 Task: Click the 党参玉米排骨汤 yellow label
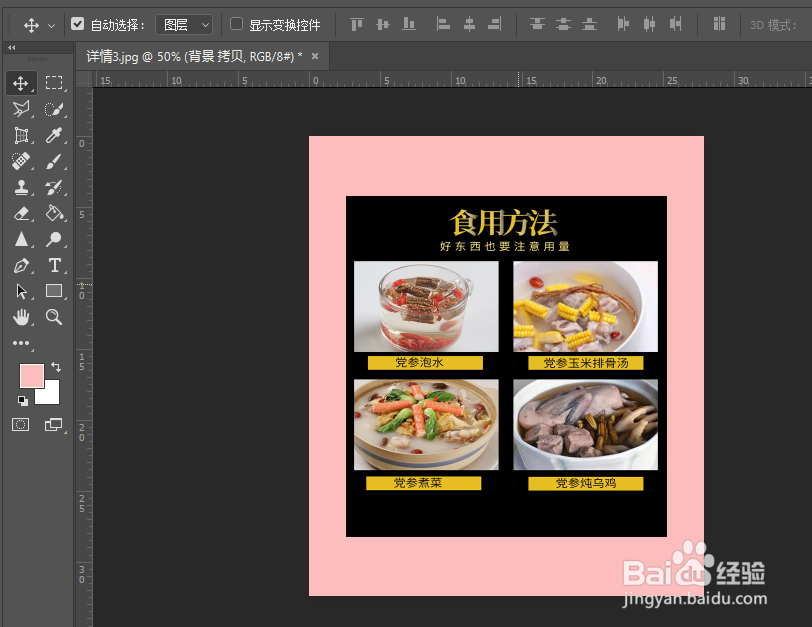(x=586, y=363)
